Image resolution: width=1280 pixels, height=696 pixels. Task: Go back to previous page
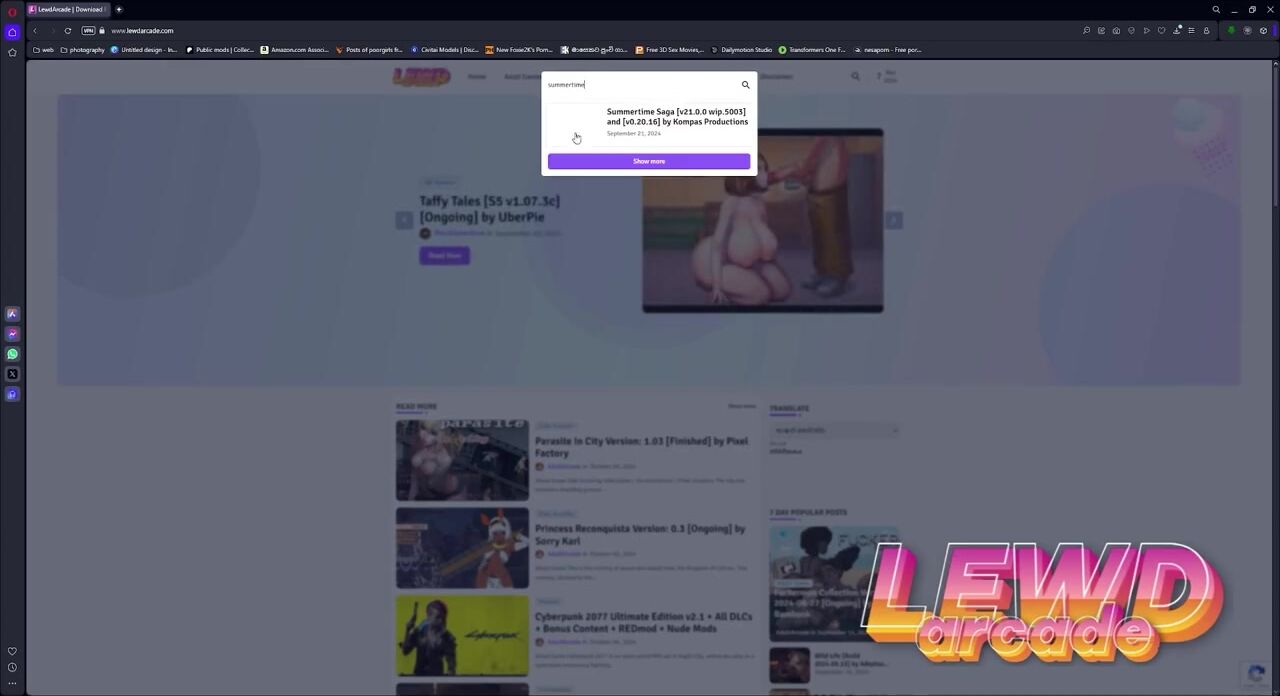pyautogui.click(x=35, y=31)
